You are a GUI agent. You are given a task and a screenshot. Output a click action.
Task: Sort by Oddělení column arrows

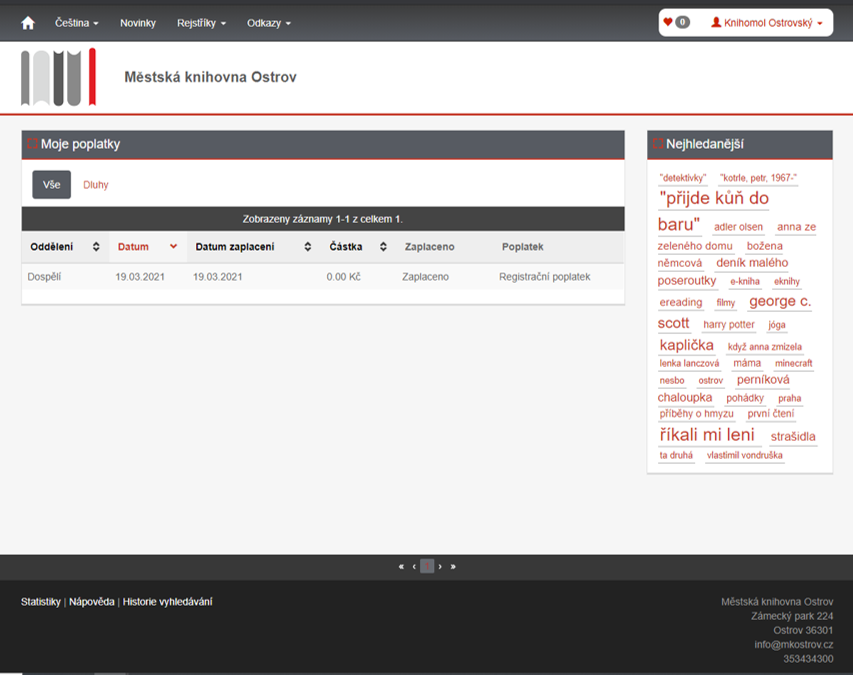[x=96, y=247]
